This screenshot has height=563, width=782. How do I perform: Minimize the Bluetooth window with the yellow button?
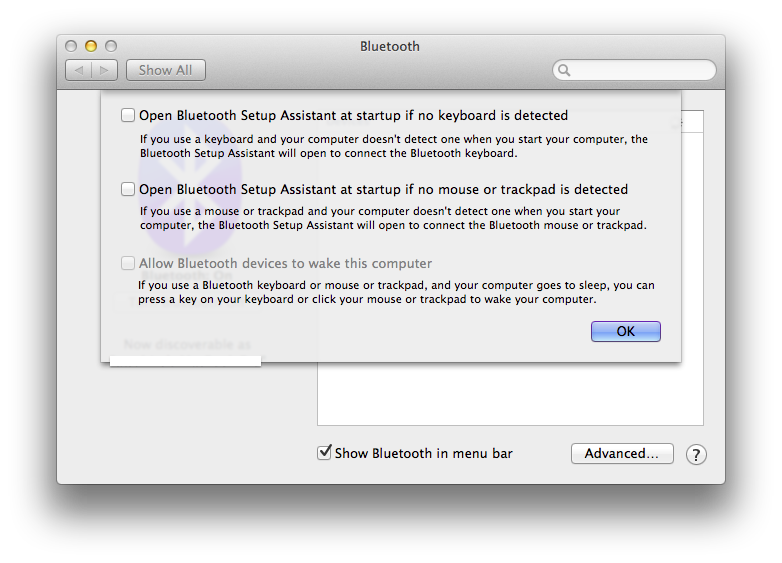pos(91,46)
